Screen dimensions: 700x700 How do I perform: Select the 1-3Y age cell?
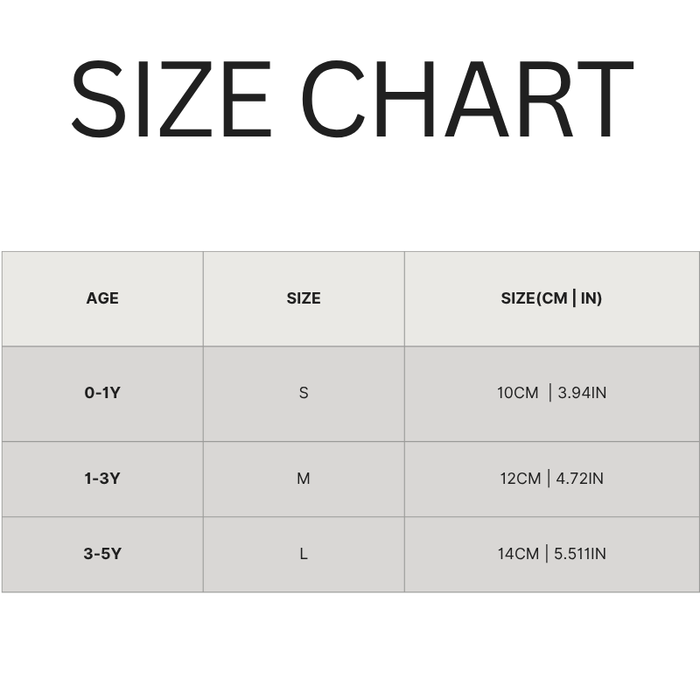(x=102, y=479)
